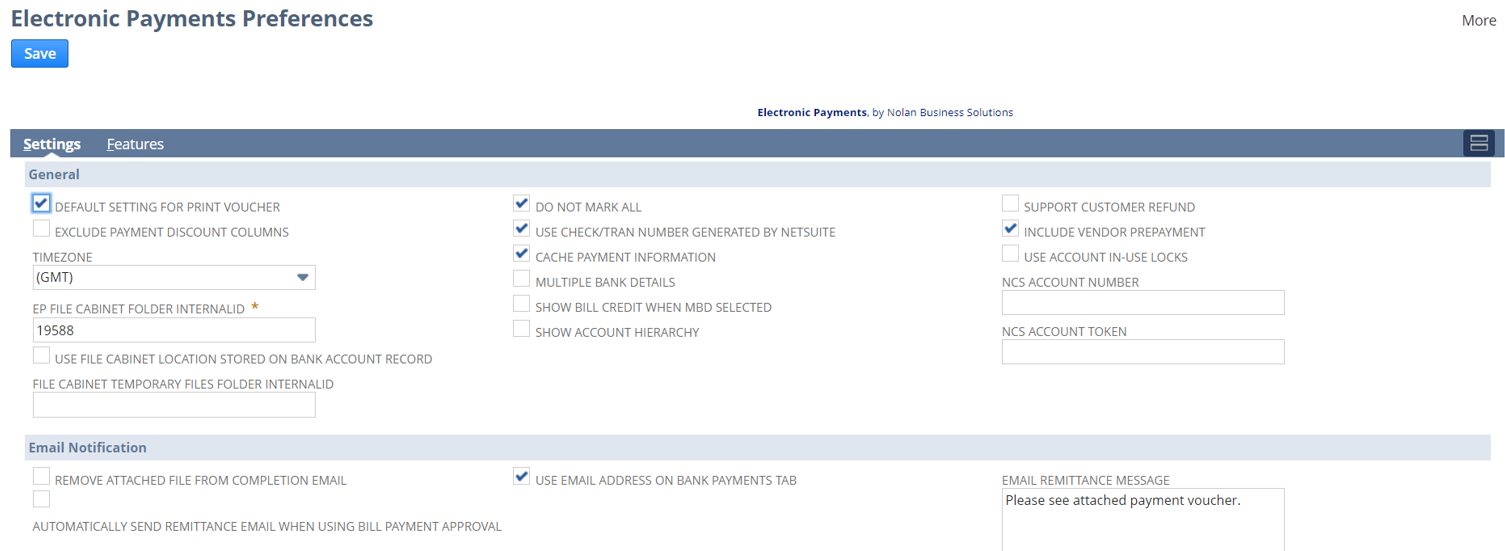Click the NCS Account Token field
Viewport: 1505px width, 551px height.
tap(1143, 352)
